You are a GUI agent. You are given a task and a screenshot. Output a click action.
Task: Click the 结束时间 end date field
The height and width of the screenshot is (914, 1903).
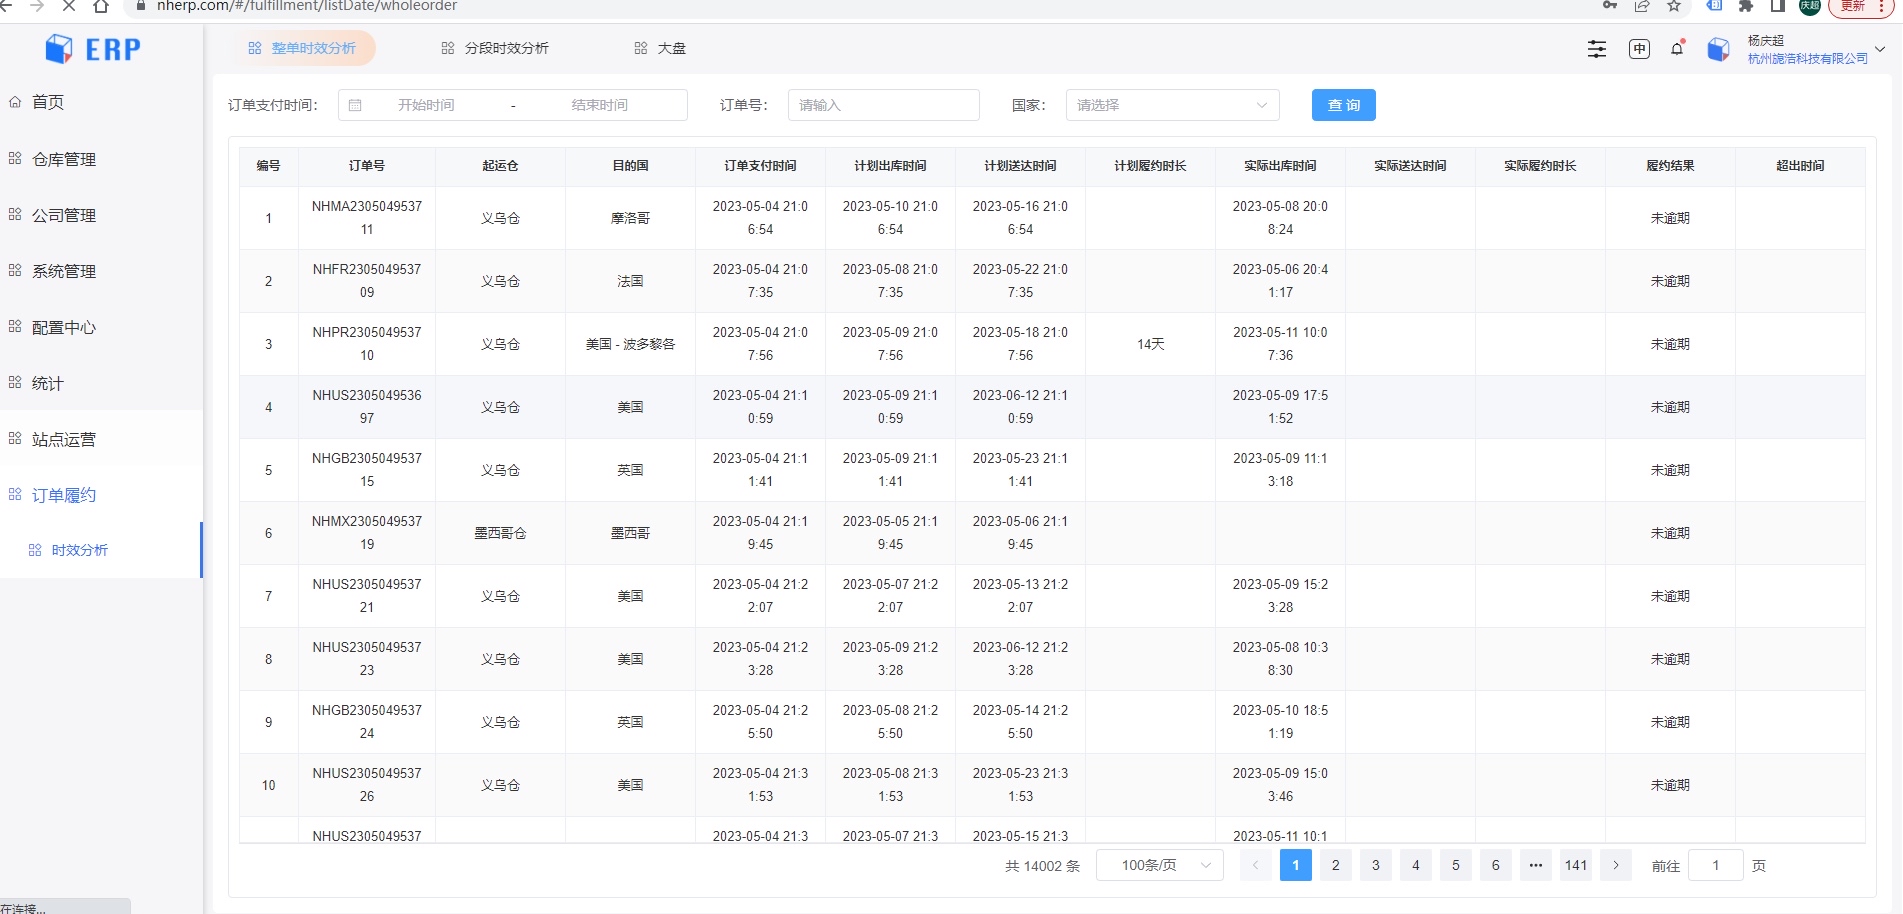click(x=600, y=105)
